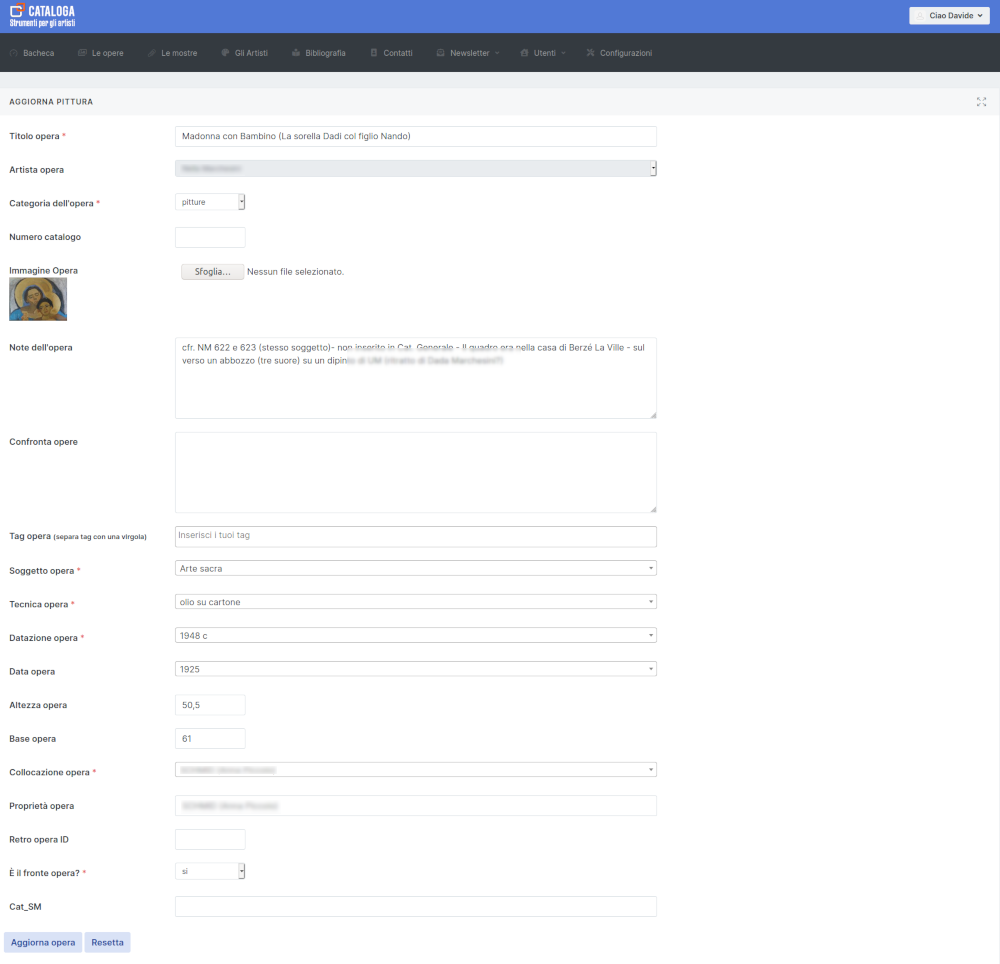Click the Madonna painting thumbnail
The width and height of the screenshot is (1000, 964).
pyautogui.click(x=38, y=299)
